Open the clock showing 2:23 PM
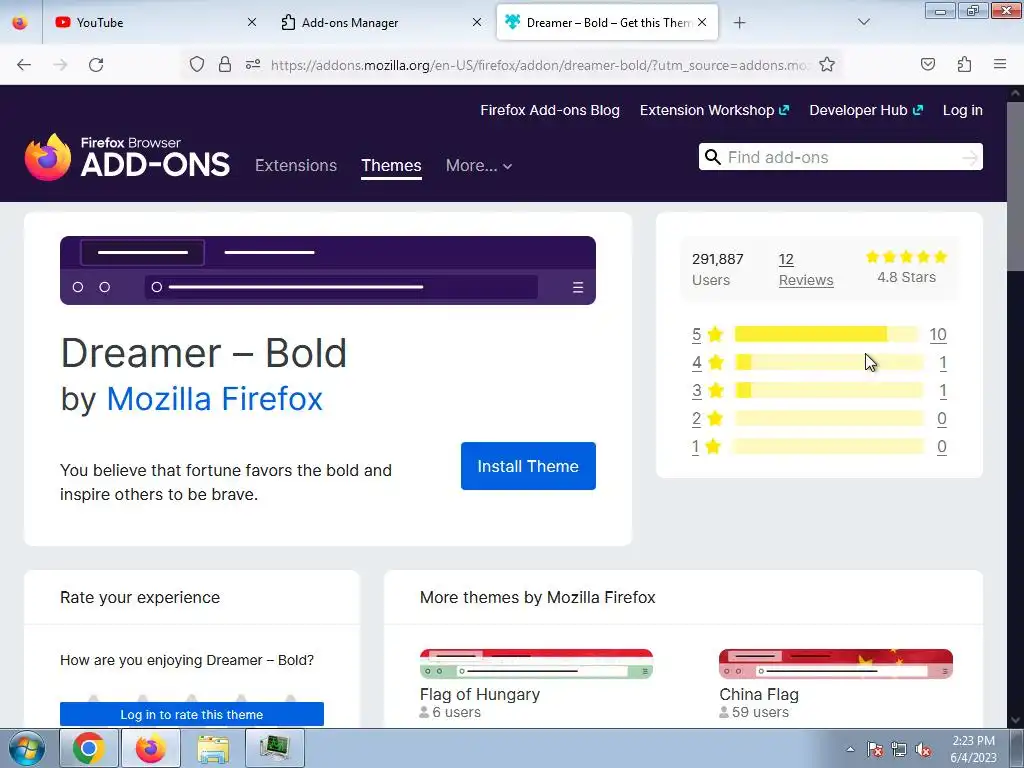 point(973,749)
